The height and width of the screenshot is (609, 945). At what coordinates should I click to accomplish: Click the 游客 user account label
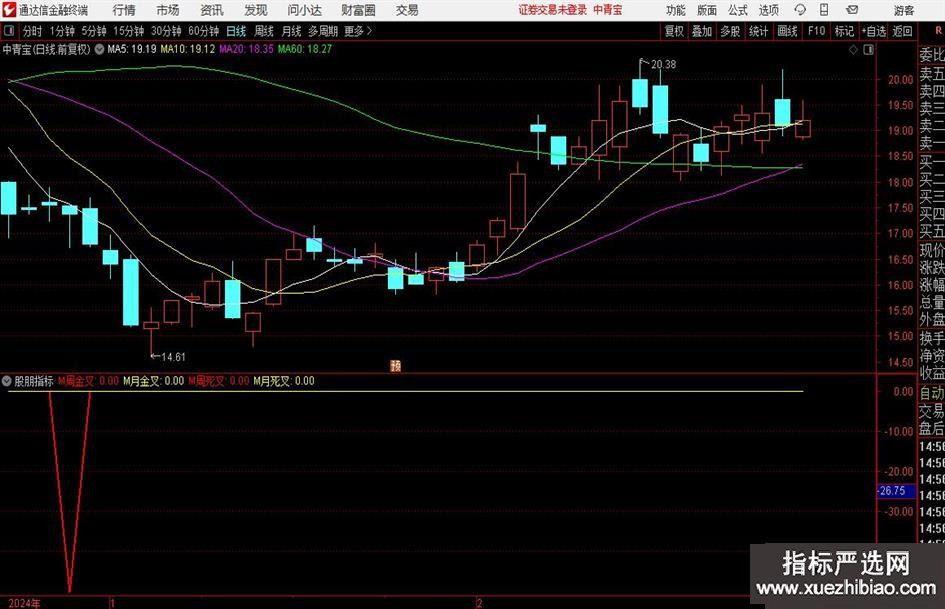click(903, 10)
